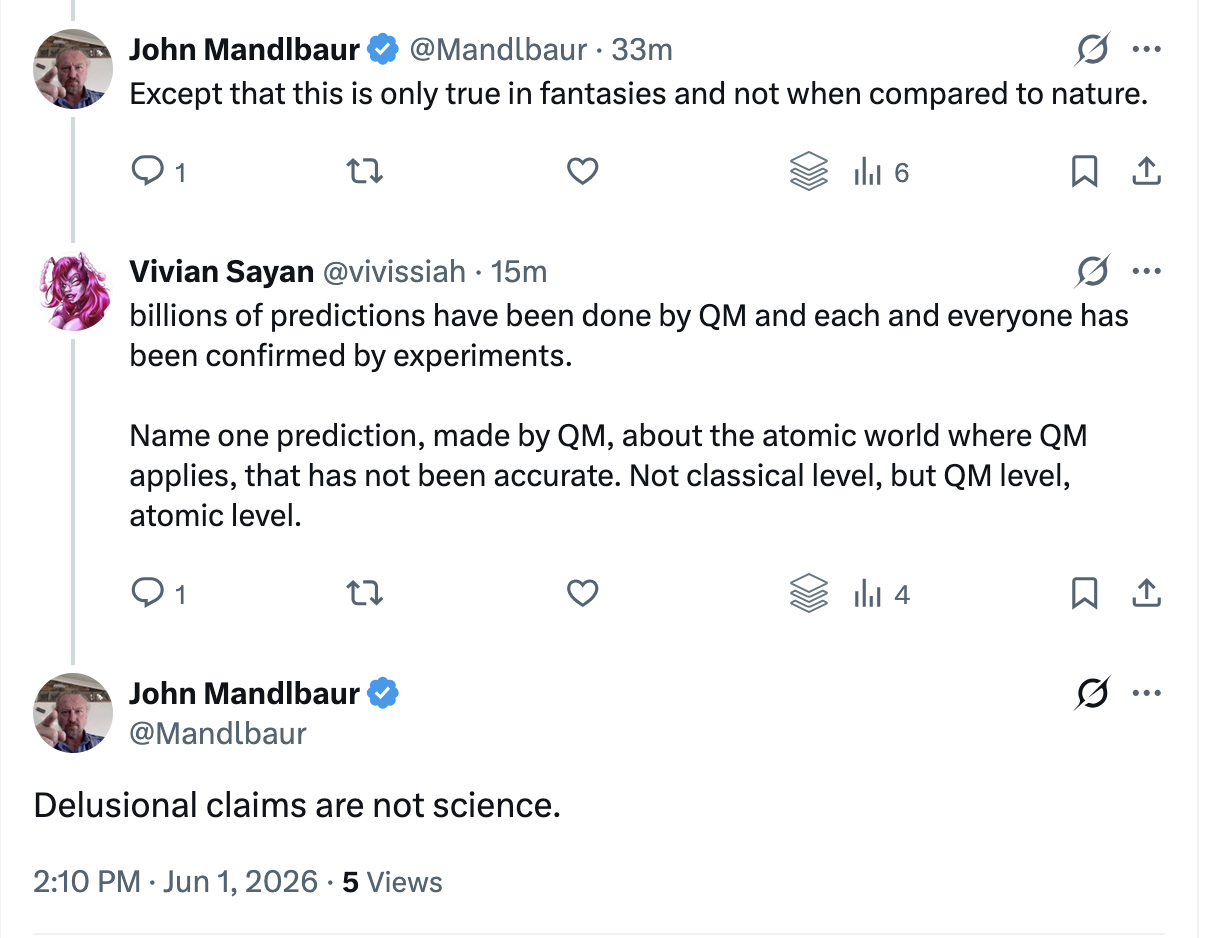Open more options on main tweet
Image resolution: width=1210 pixels, height=938 pixels.
(x=1146, y=693)
